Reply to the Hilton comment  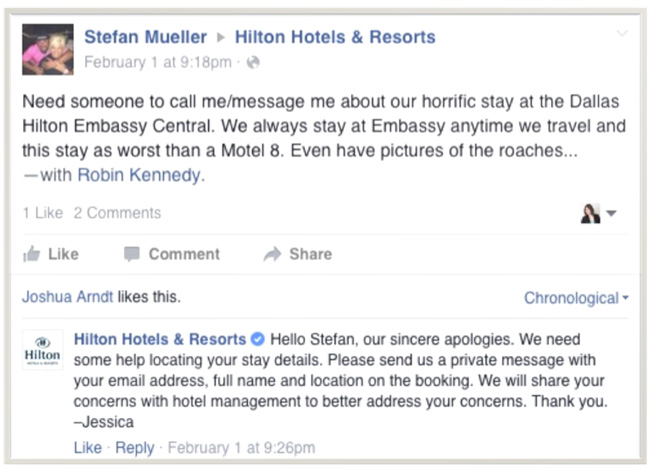[135, 447]
